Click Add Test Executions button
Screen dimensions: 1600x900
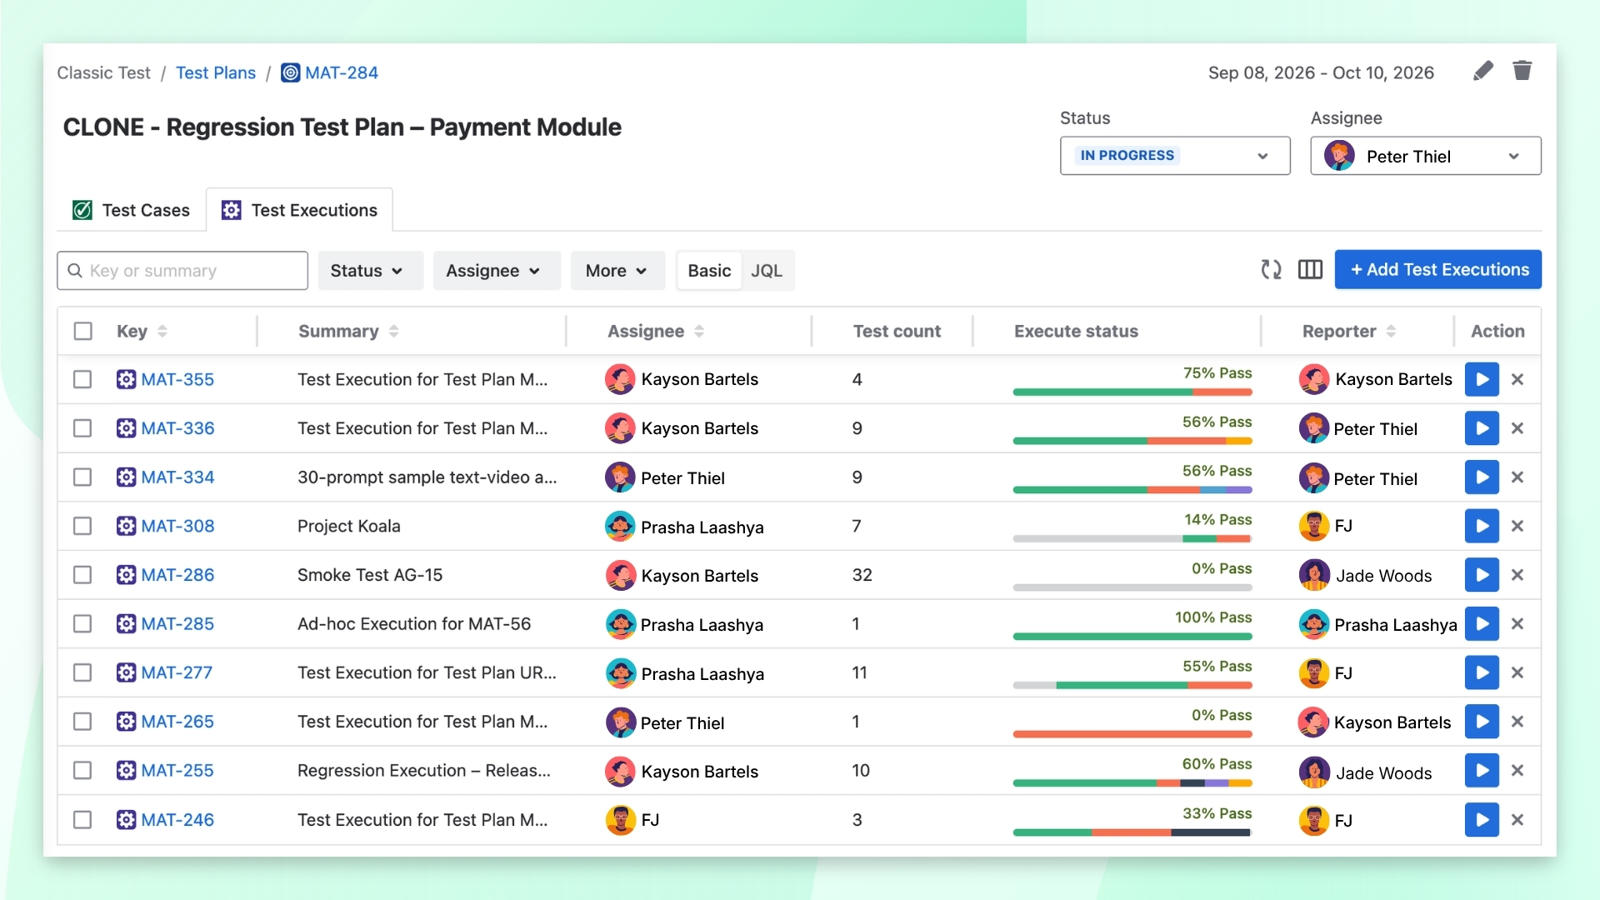pos(1438,269)
